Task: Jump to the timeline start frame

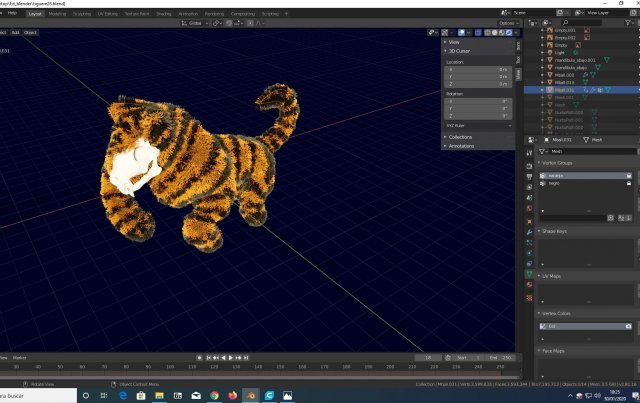Action: (x=209, y=358)
